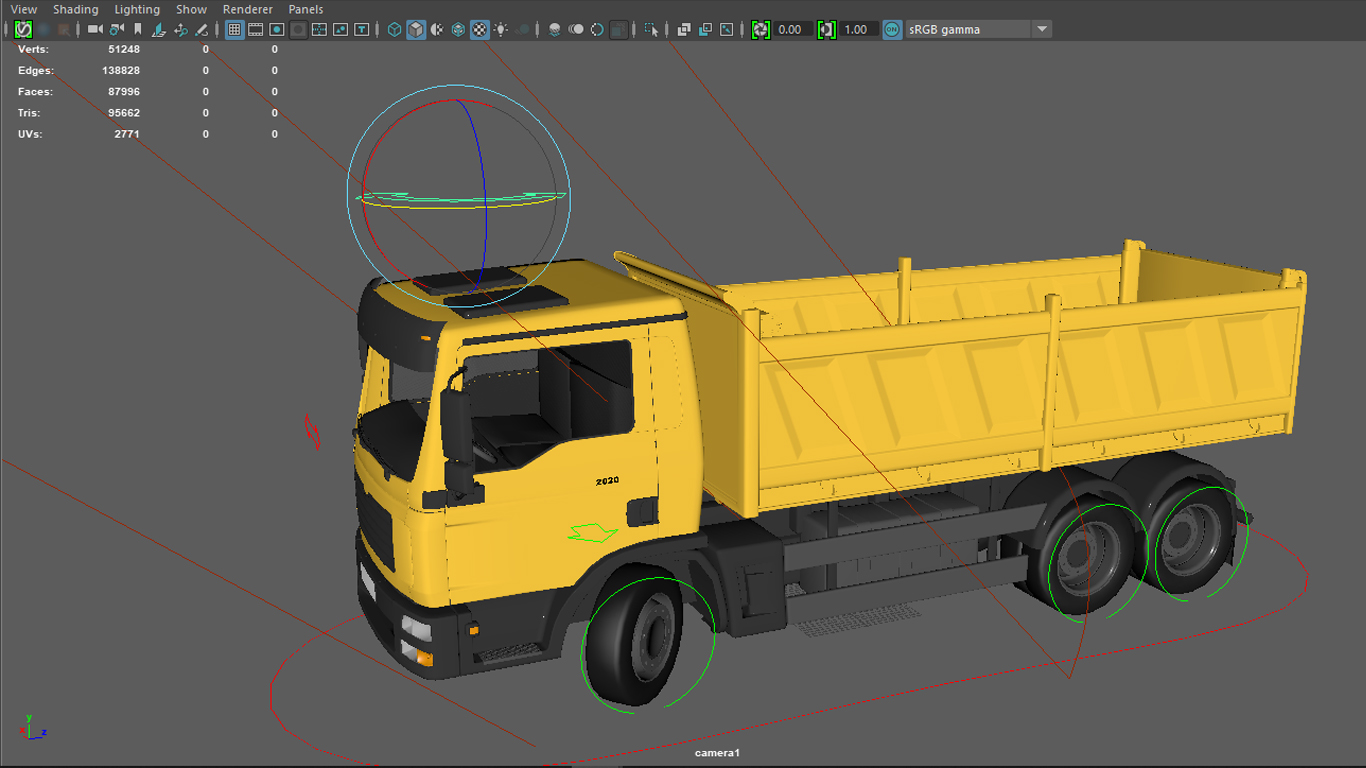The image size is (1366, 768).
Task: Click the exposure aperture icon
Action: point(761,30)
